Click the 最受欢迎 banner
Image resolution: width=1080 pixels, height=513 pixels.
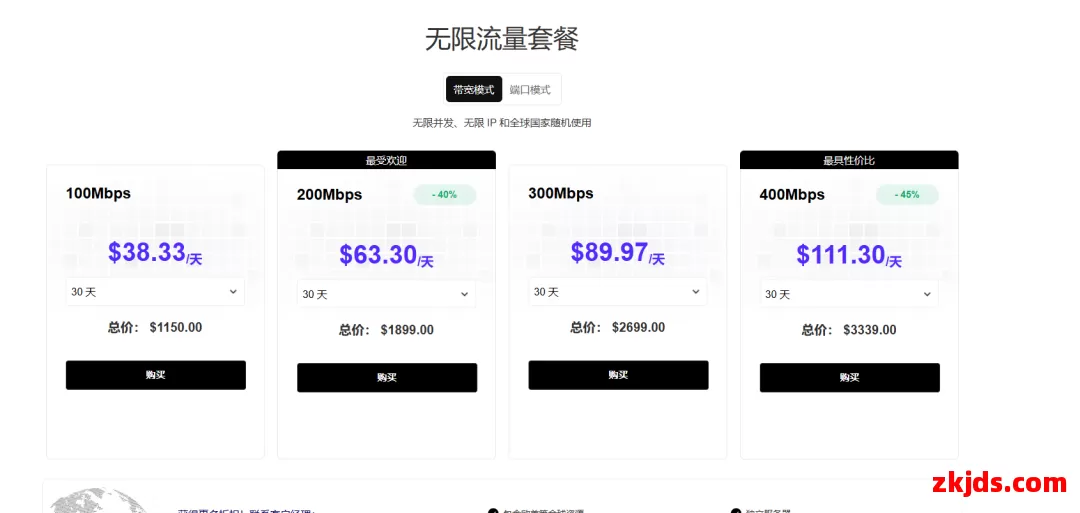click(x=386, y=160)
